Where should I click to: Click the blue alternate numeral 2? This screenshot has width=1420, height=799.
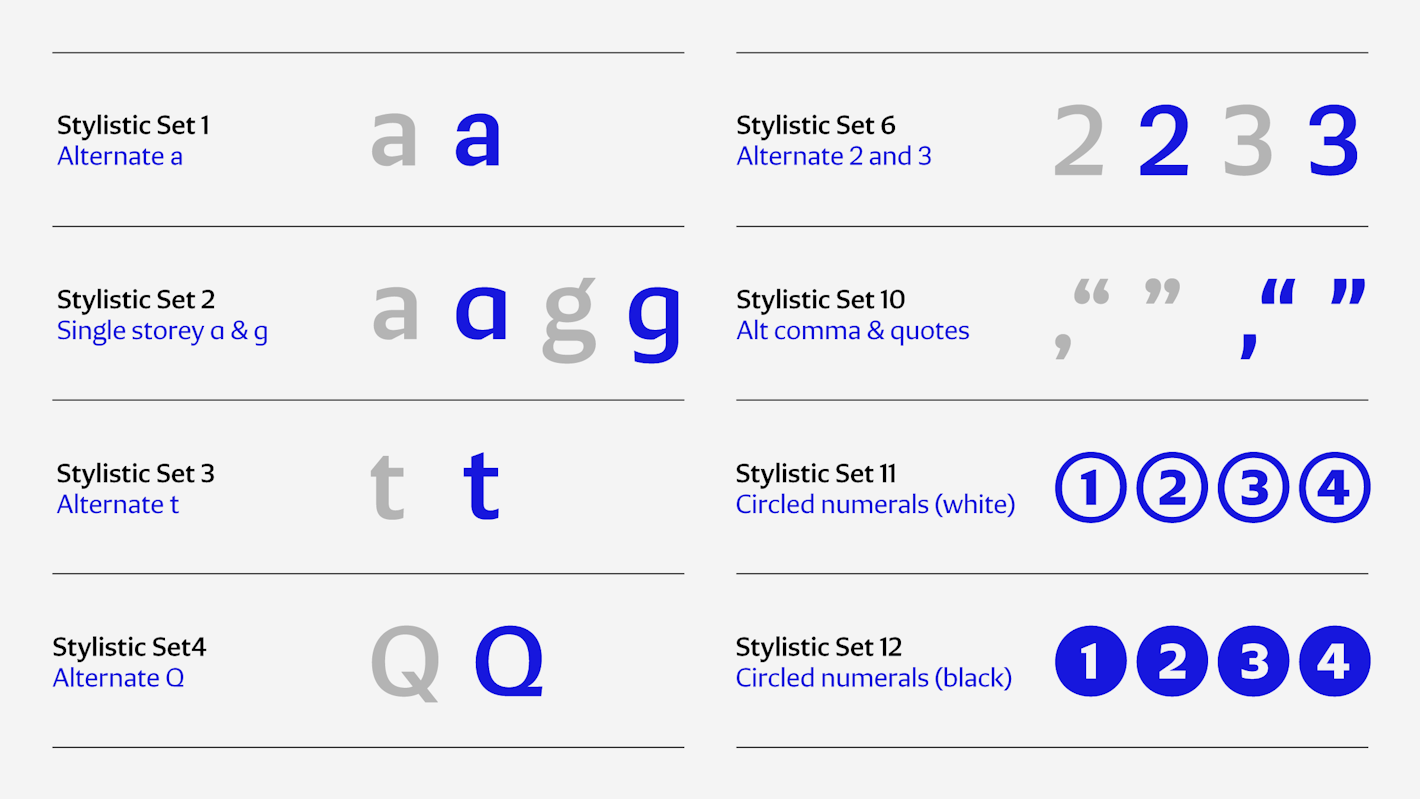[1164, 140]
